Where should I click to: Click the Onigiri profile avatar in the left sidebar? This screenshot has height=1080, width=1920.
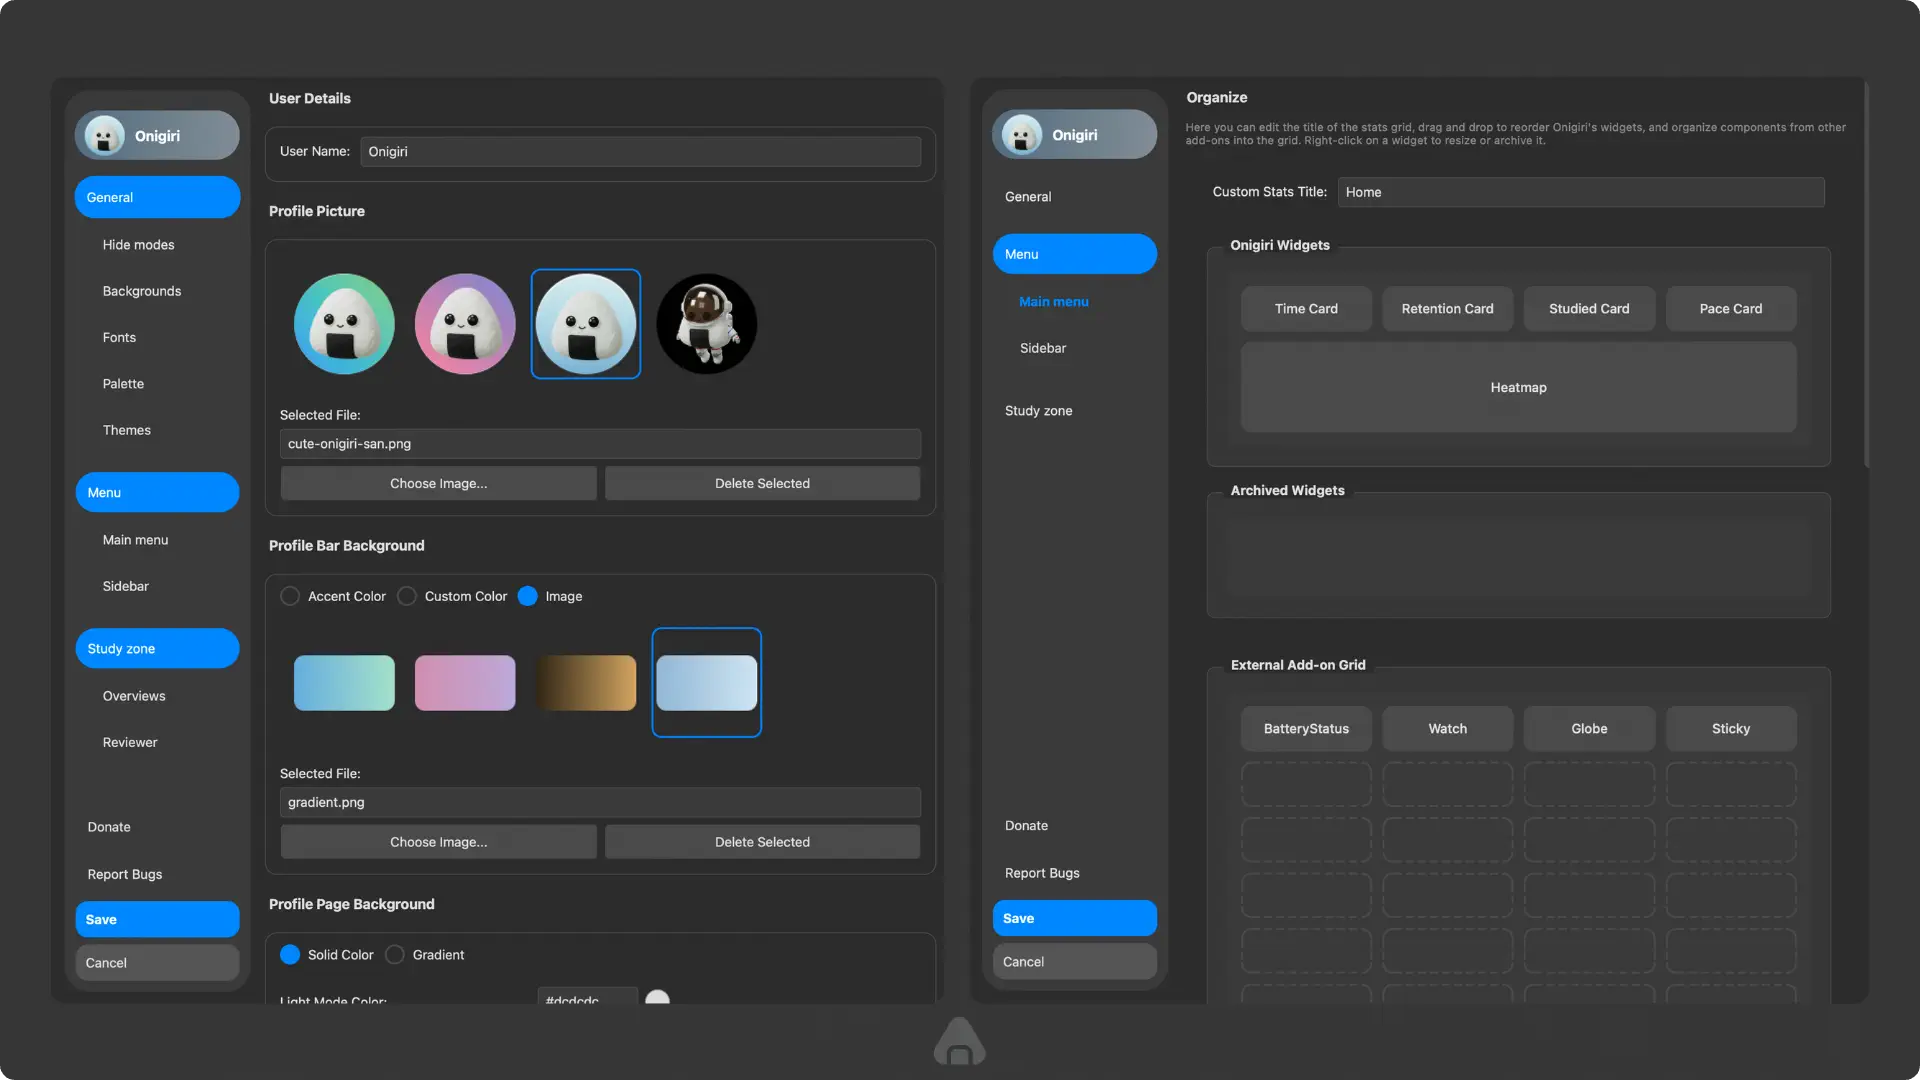104,136
